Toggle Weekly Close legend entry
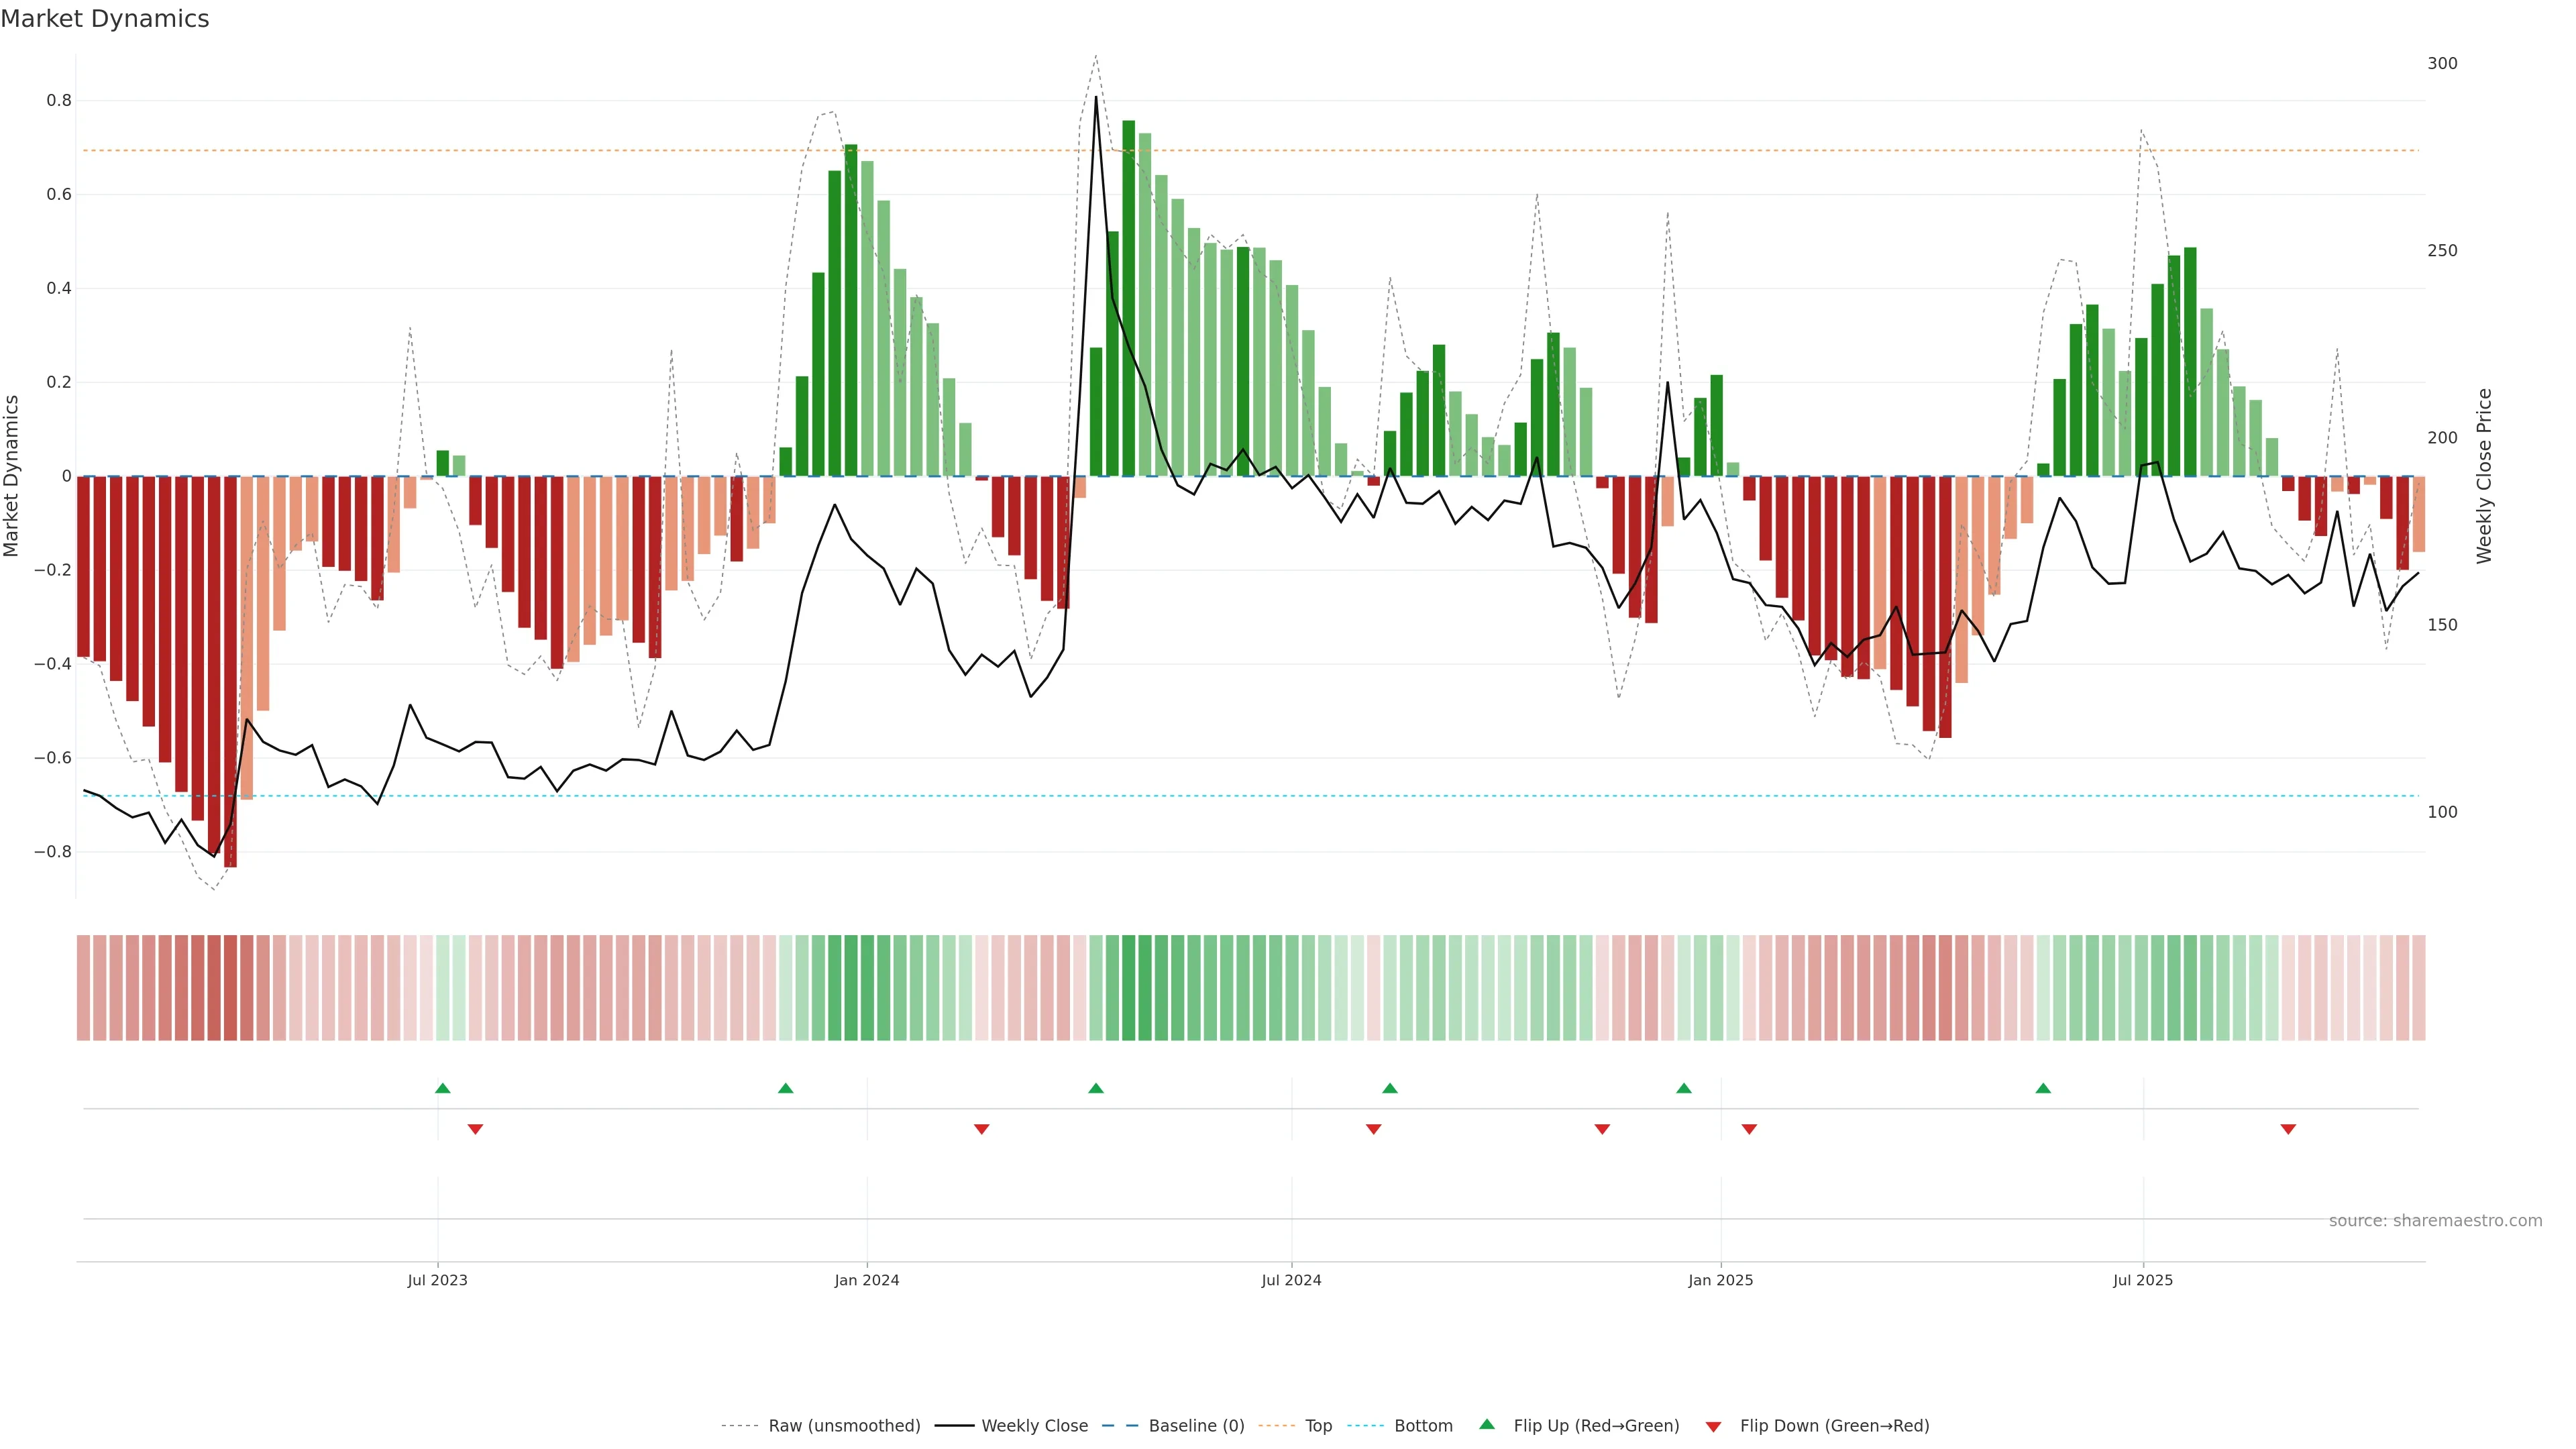2576x1449 pixels. 1034,1426
